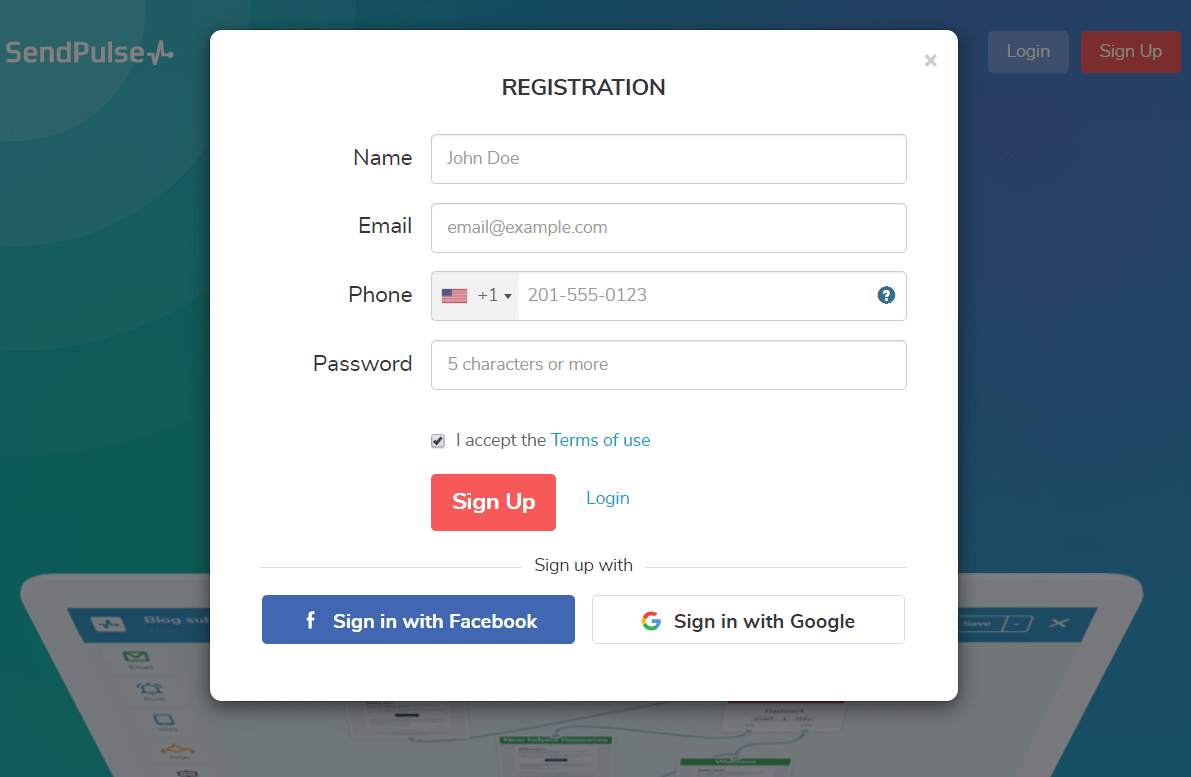Dismiss the registration modal with the X

931,60
